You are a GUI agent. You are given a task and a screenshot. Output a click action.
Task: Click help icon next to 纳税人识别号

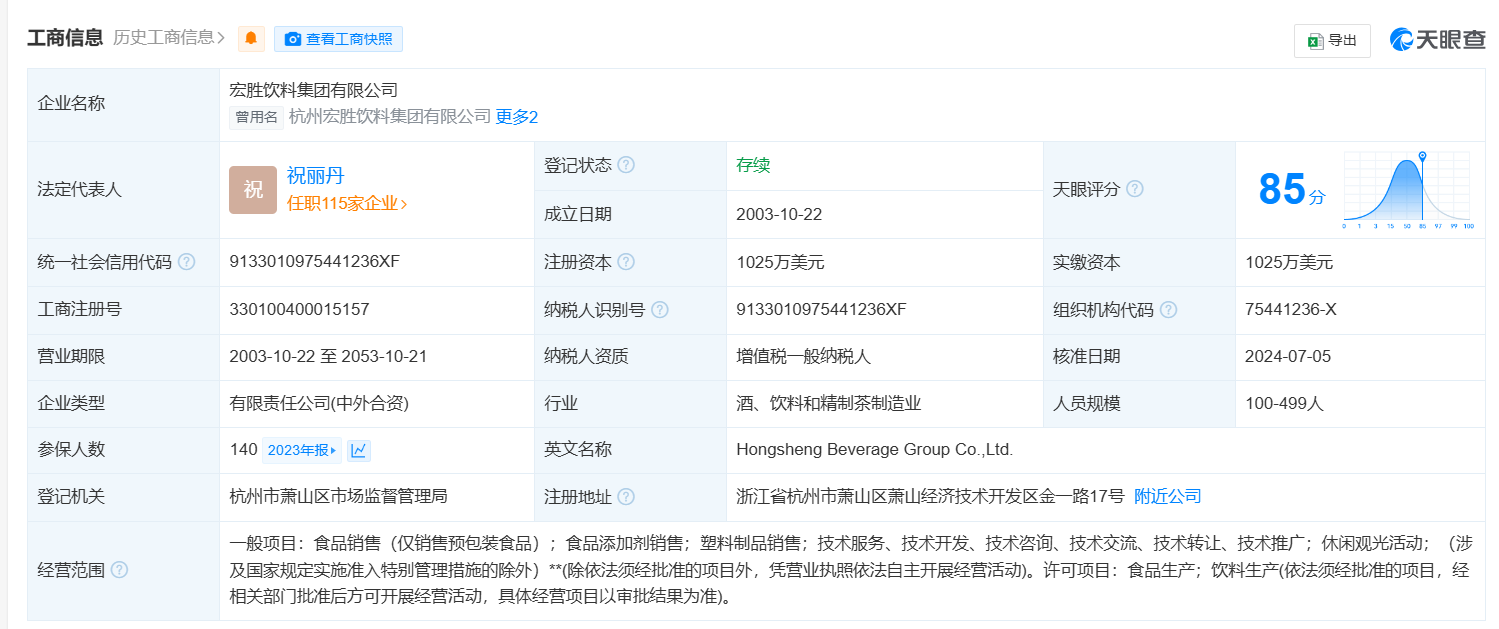660,310
